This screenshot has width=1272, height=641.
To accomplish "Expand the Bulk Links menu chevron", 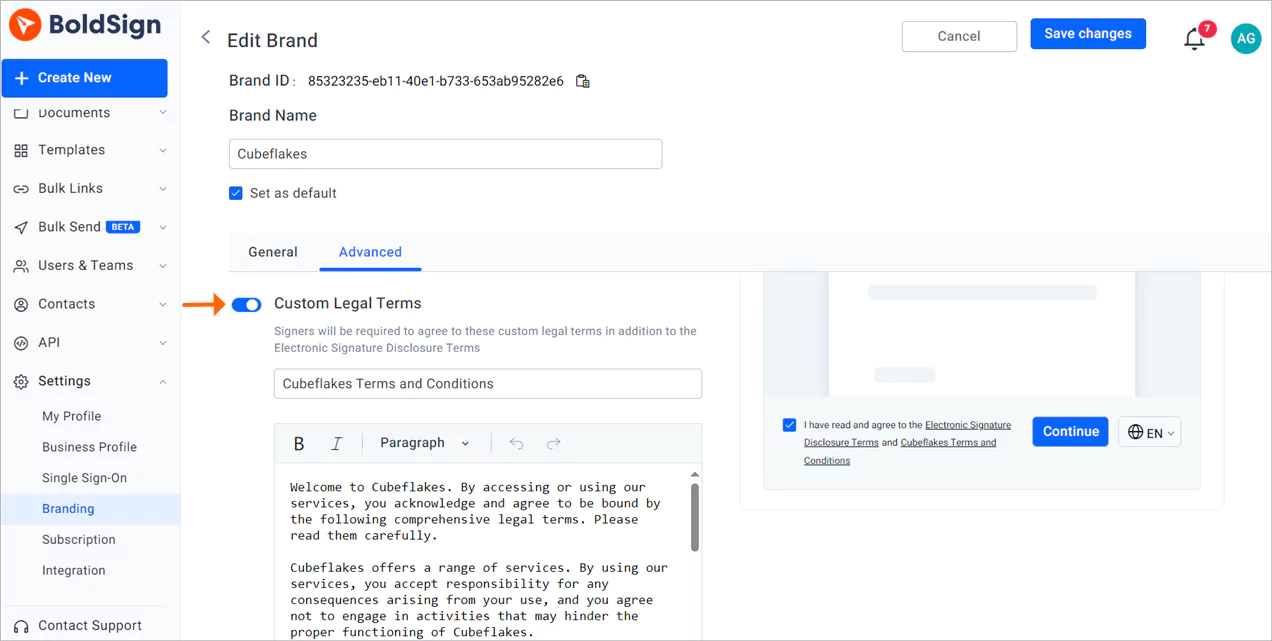I will (x=163, y=189).
